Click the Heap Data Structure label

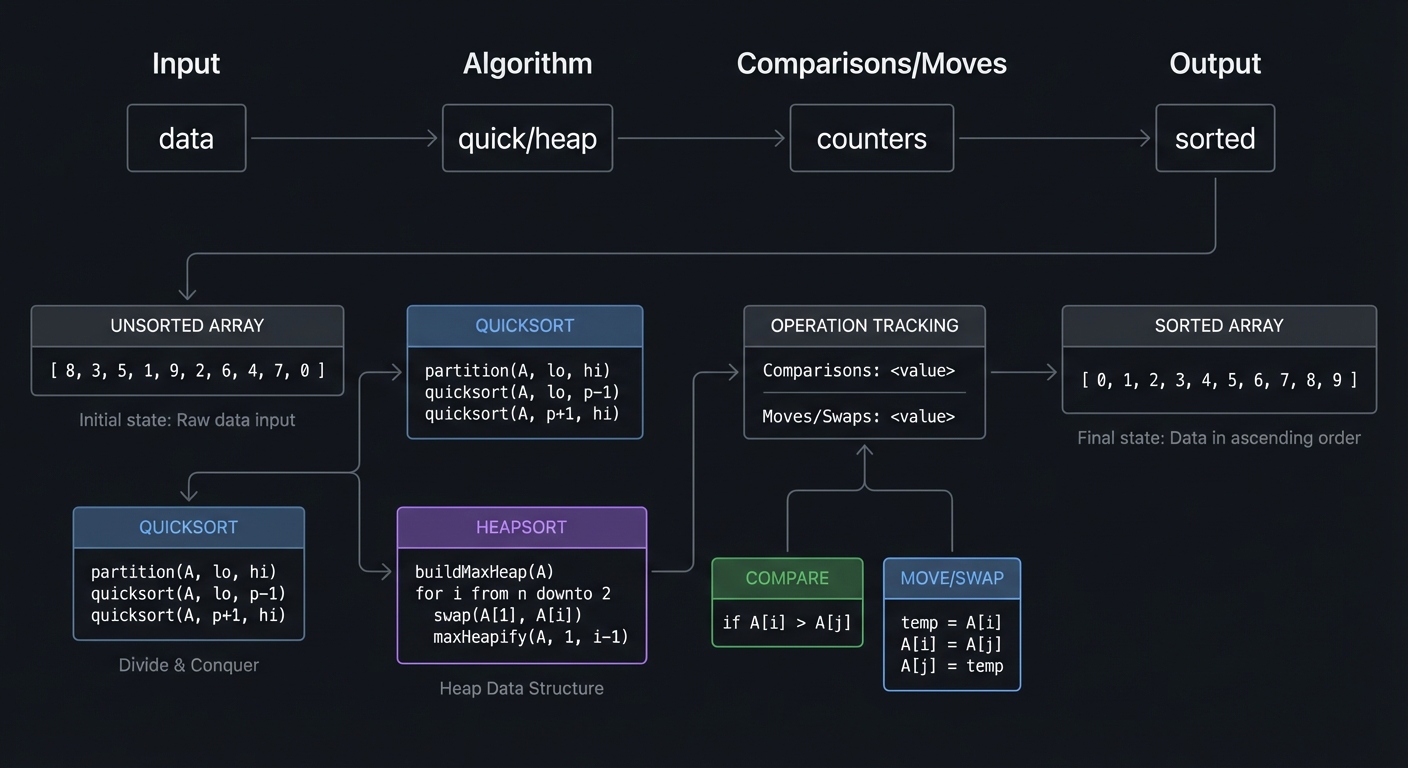coord(521,688)
